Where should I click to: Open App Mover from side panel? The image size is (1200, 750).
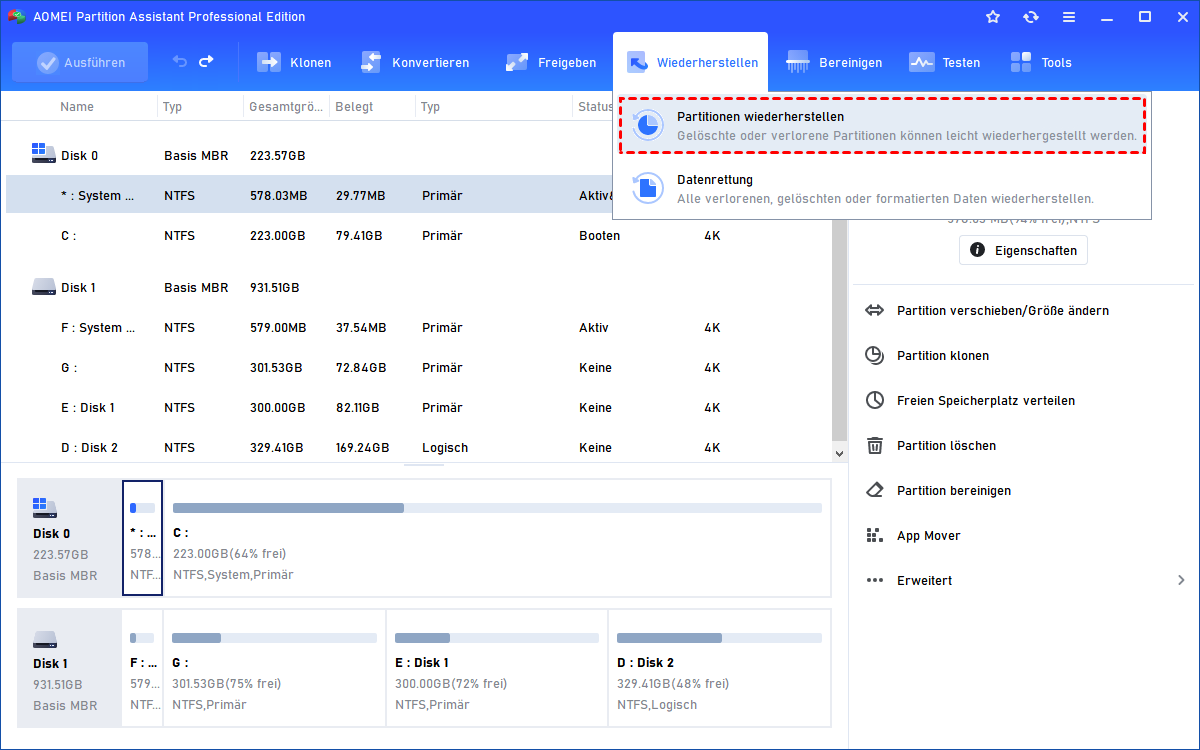pyautogui.click(x=928, y=535)
